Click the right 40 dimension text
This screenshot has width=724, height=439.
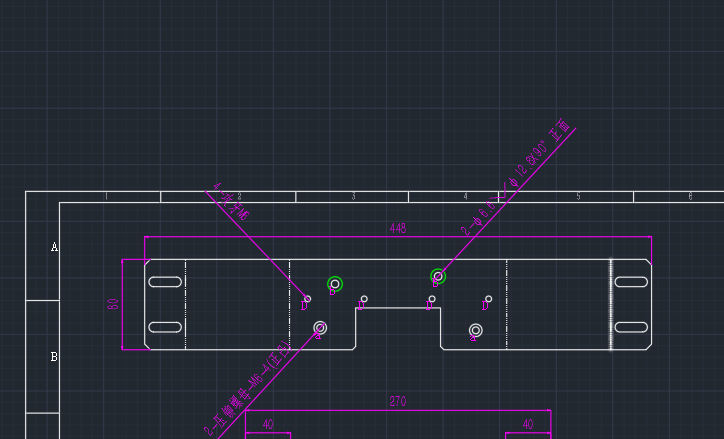[528, 425]
